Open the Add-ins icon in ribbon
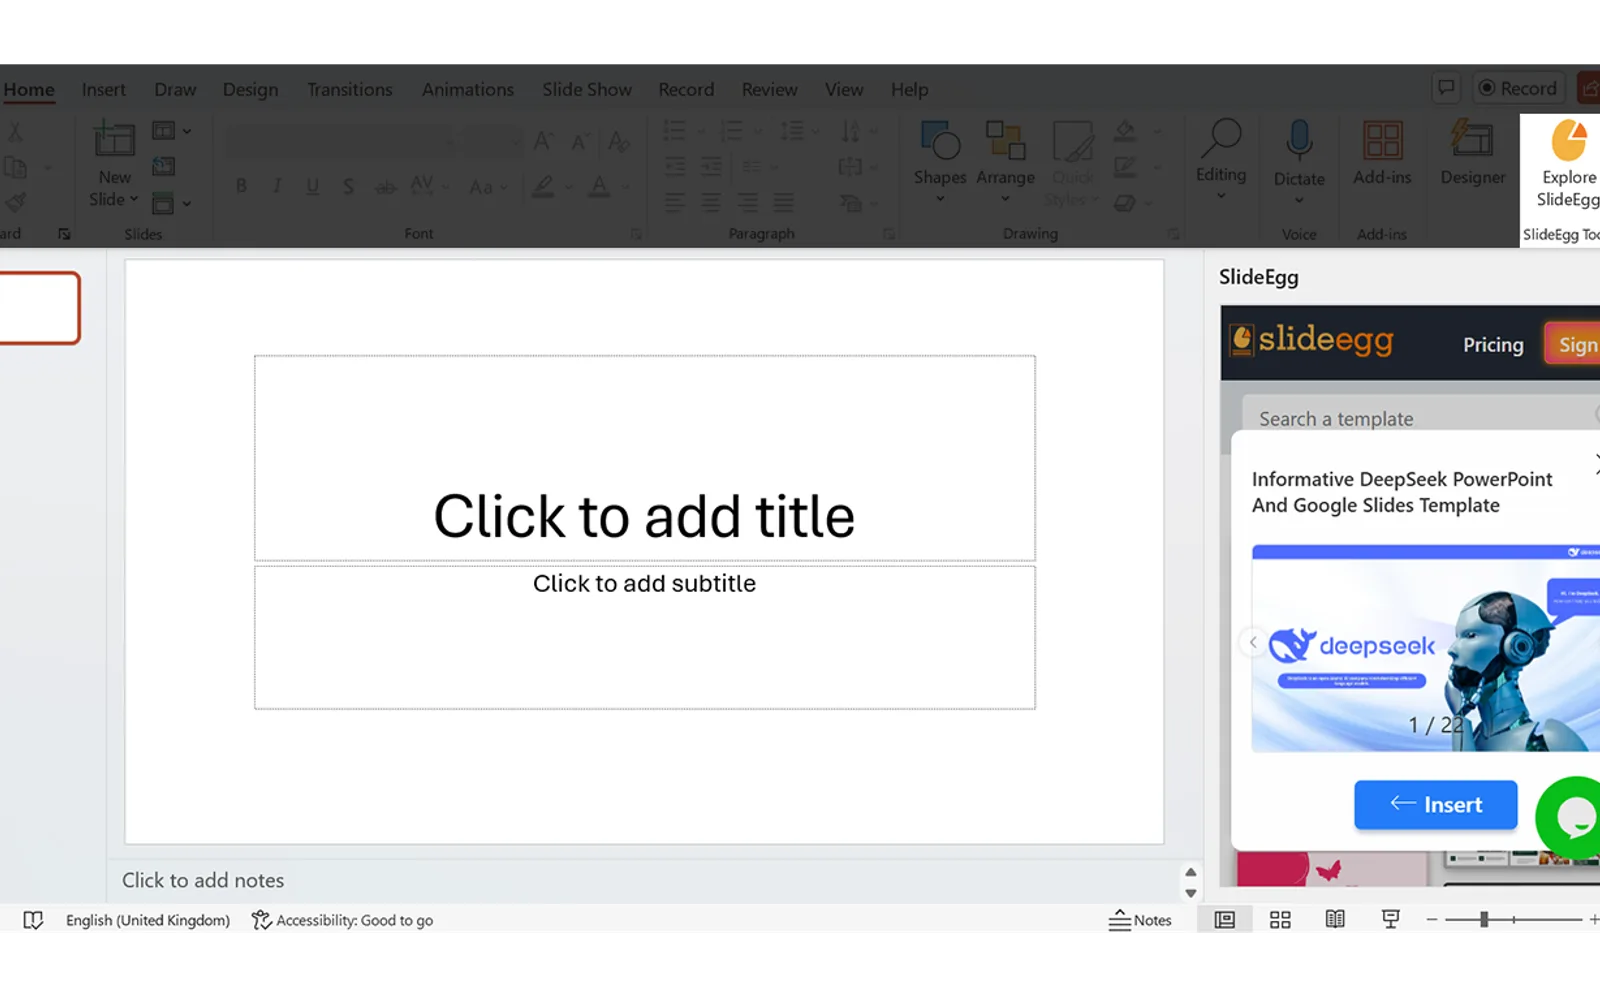 (1382, 140)
